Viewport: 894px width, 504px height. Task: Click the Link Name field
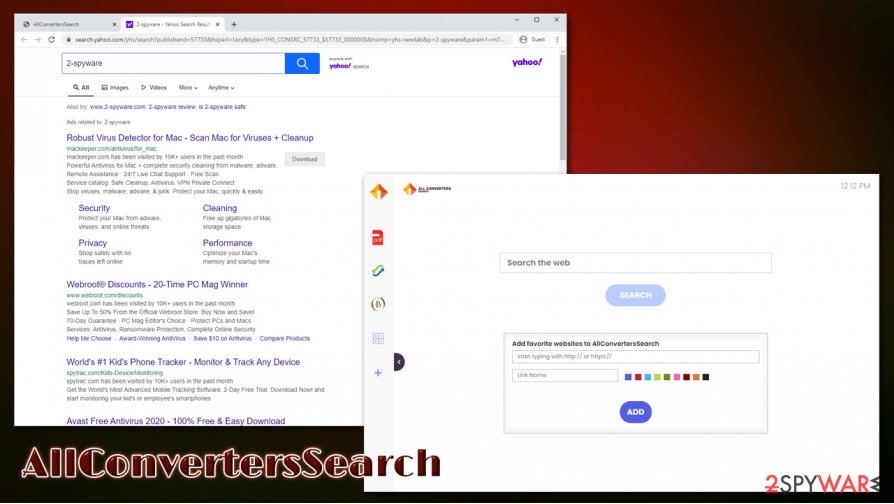pyautogui.click(x=564, y=375)
